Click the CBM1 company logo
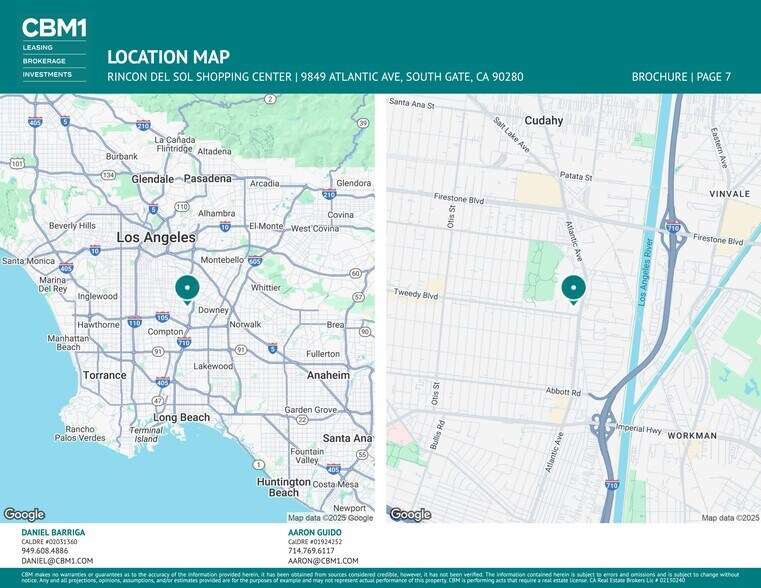This screenshot has height=588, width=761. click(53, 28)
